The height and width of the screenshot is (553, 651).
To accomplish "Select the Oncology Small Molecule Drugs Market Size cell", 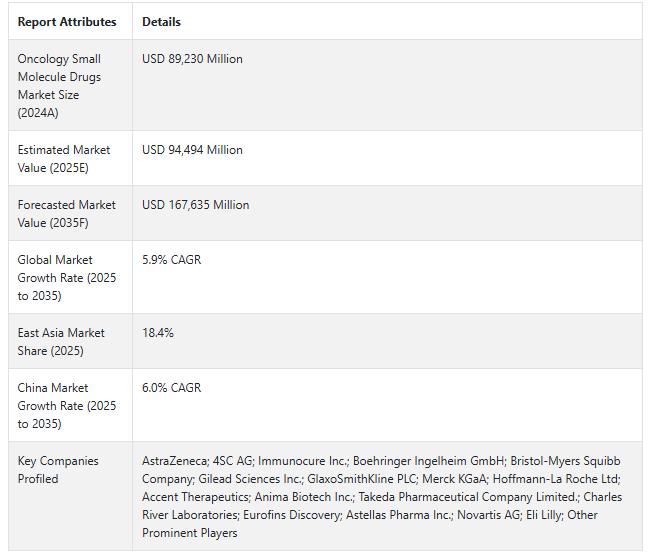I will [59, 86].
